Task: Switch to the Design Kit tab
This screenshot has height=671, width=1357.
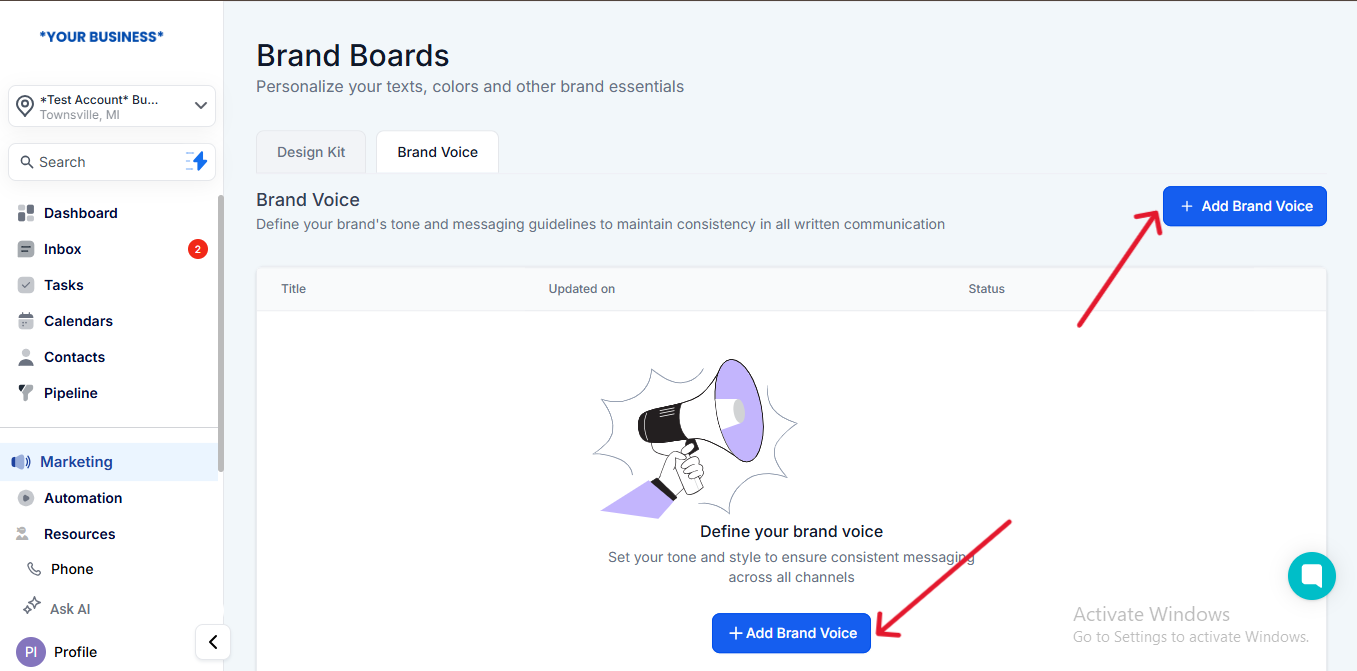Action: (311, 152)
